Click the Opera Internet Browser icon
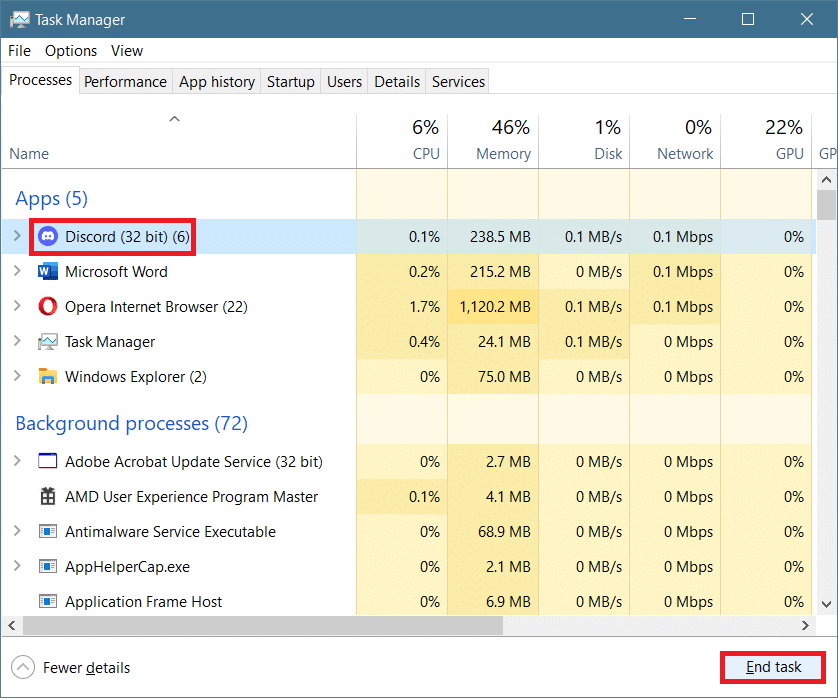Image resolution: width=838 pixels, height=698 pixels. (x=48, y=307)
